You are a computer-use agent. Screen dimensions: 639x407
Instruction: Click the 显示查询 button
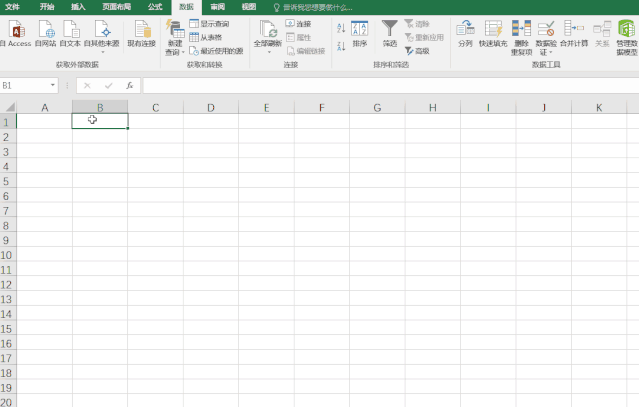(209, 24)
